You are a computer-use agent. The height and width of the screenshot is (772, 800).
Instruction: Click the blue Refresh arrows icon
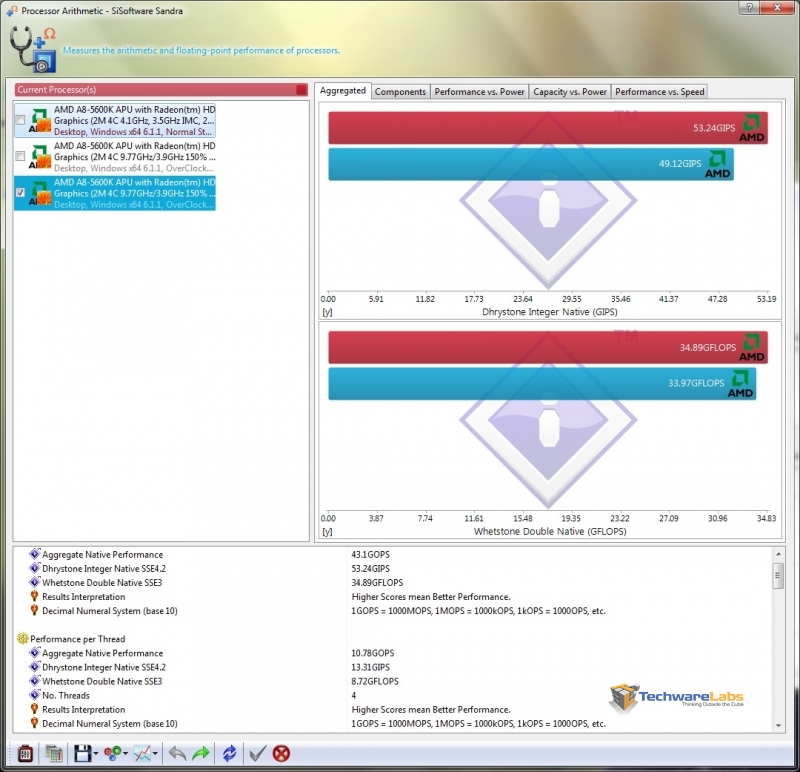click(230, 753)
